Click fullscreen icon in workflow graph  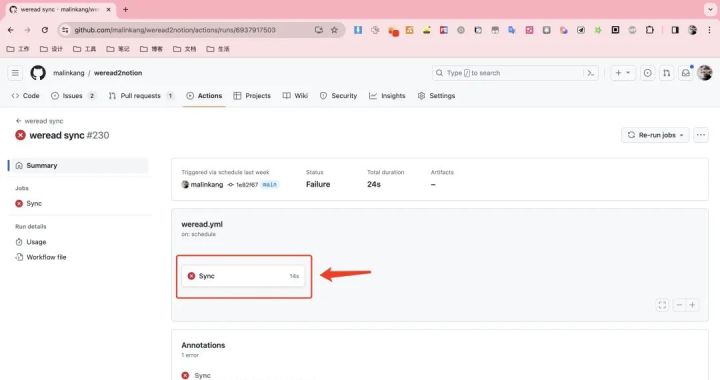(x=662, y=305)
